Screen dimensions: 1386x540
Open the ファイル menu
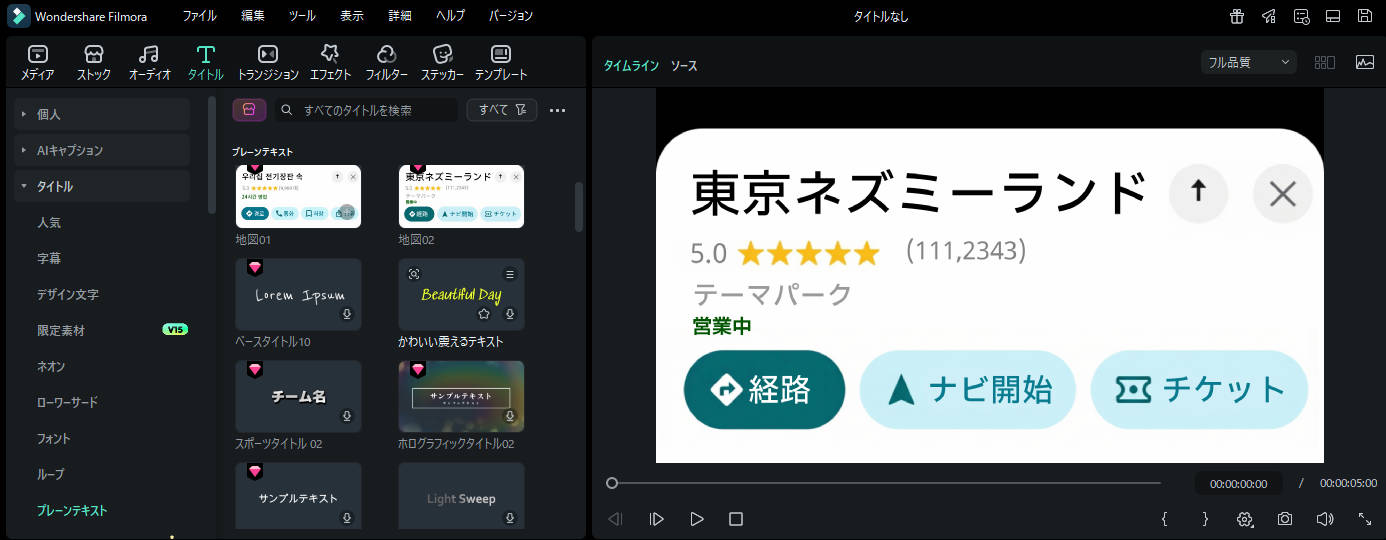pyautogui.click(x=199, y=16)
